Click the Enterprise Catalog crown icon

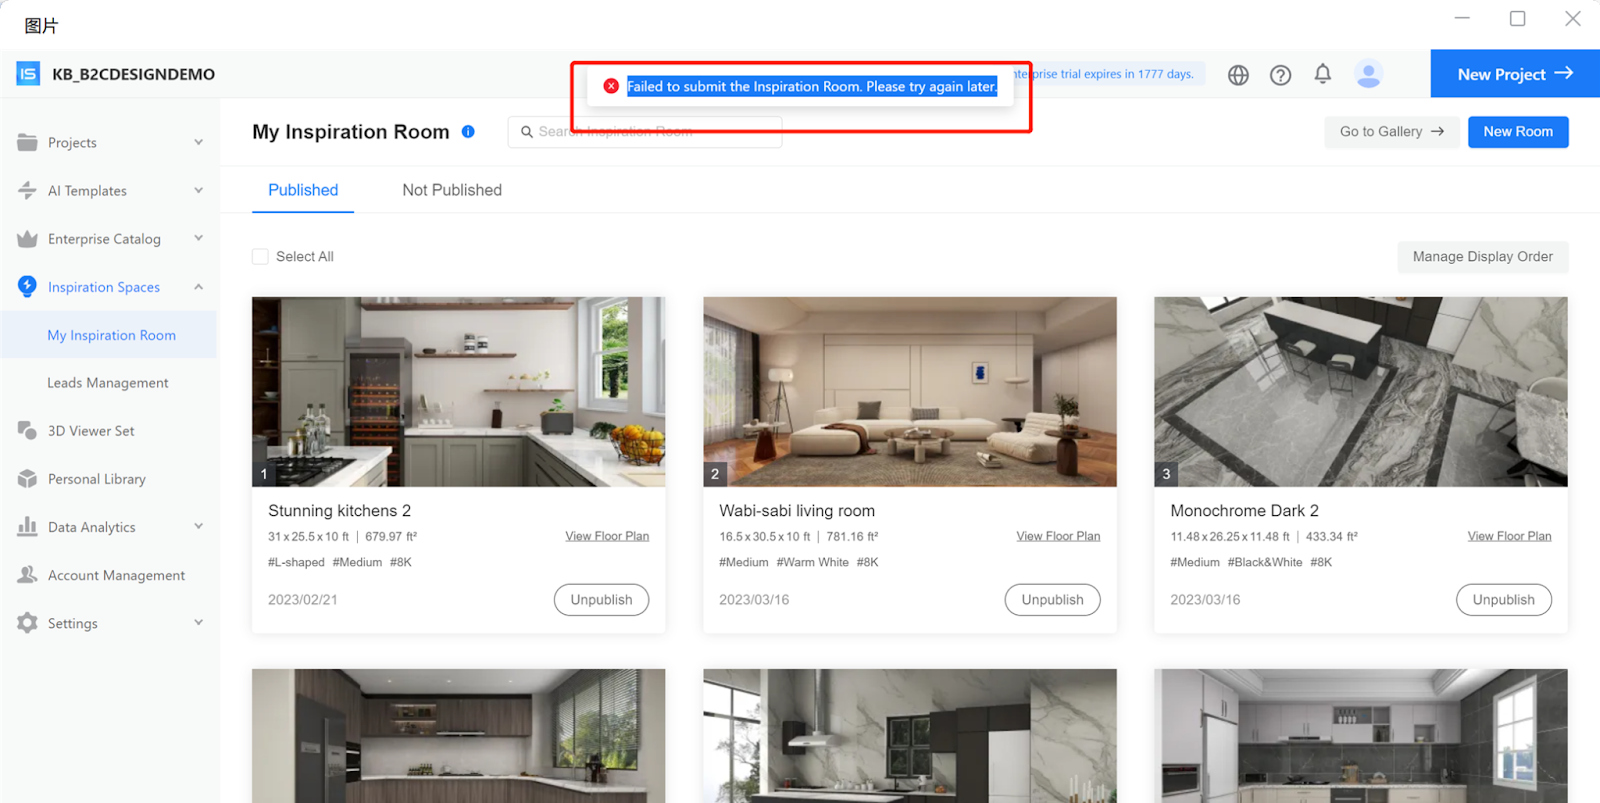27,239
